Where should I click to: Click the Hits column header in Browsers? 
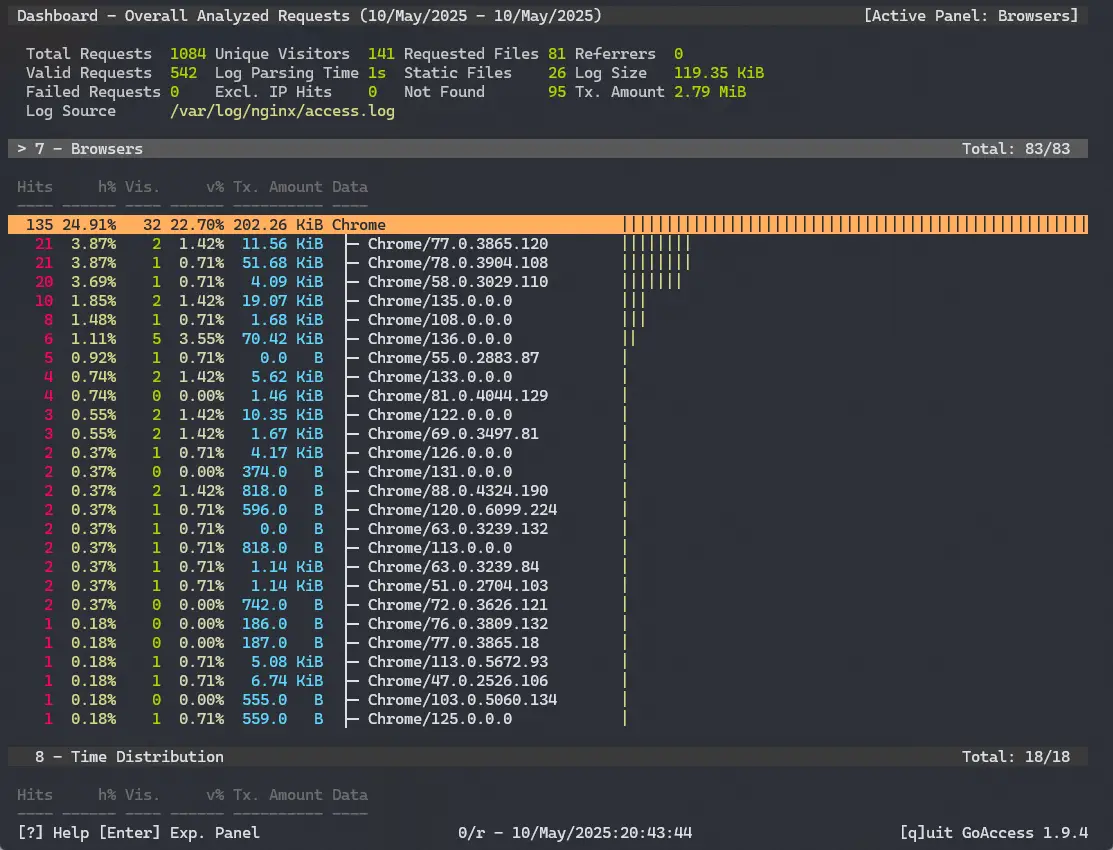coord(35,187)
